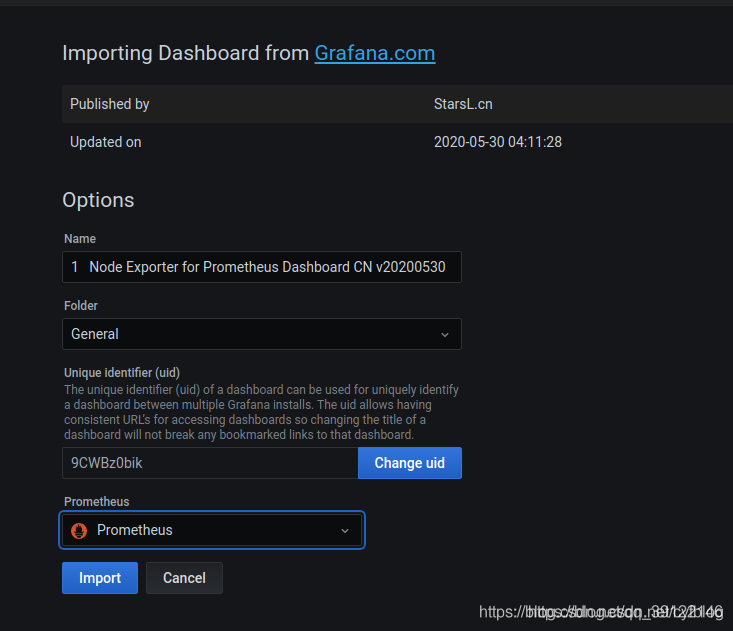Click the 2020-05-30 update timestamp

(497, 142)
